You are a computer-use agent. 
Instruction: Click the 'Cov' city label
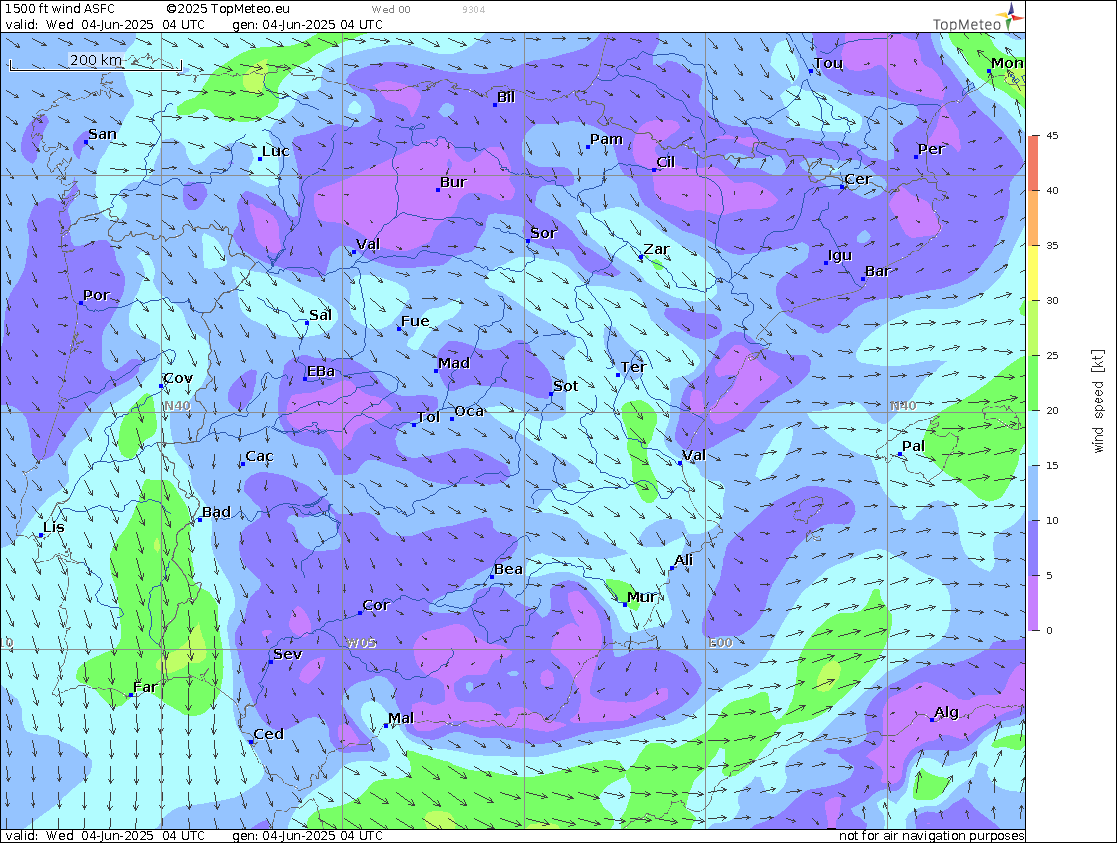pyautogui.click(x=178, y=378)
